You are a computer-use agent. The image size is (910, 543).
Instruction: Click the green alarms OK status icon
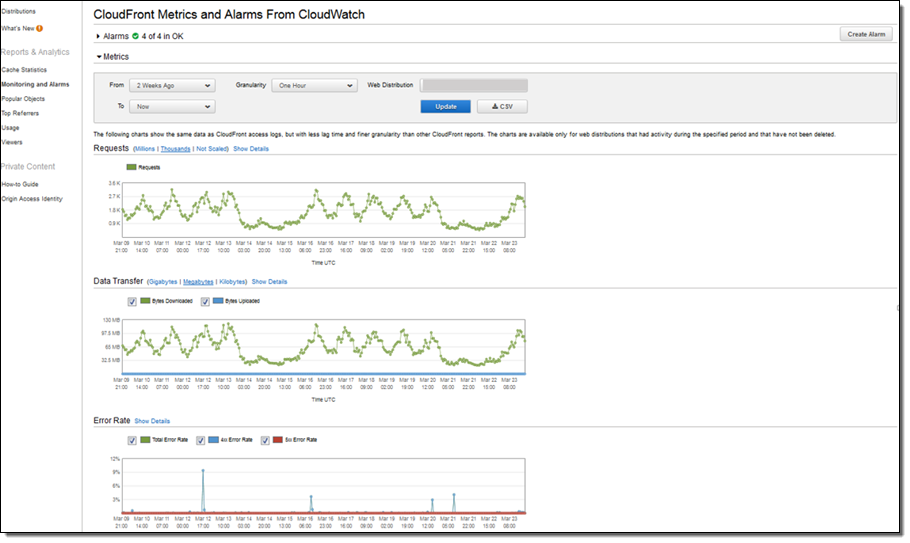pyautogui.click(x=136, y=36)
